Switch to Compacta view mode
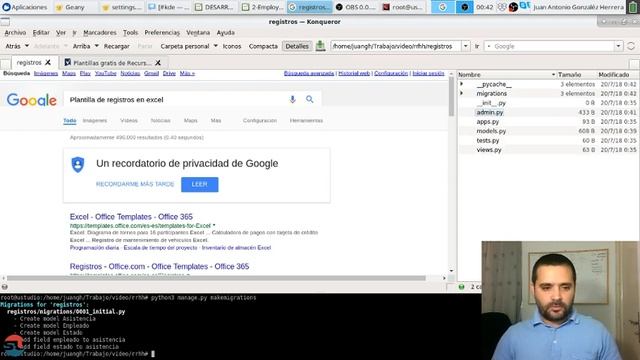Screen dimensions: 640x360 [x=263, y=47]
